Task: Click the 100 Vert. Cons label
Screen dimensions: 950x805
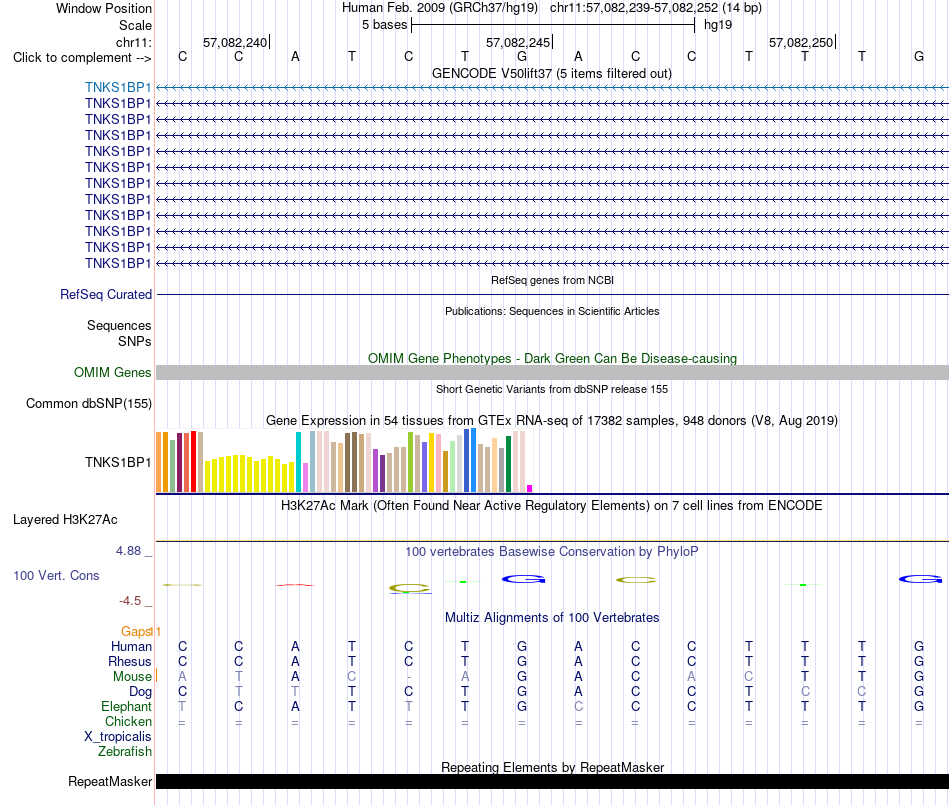Action: pyautogui.click(x=56, y=575)
